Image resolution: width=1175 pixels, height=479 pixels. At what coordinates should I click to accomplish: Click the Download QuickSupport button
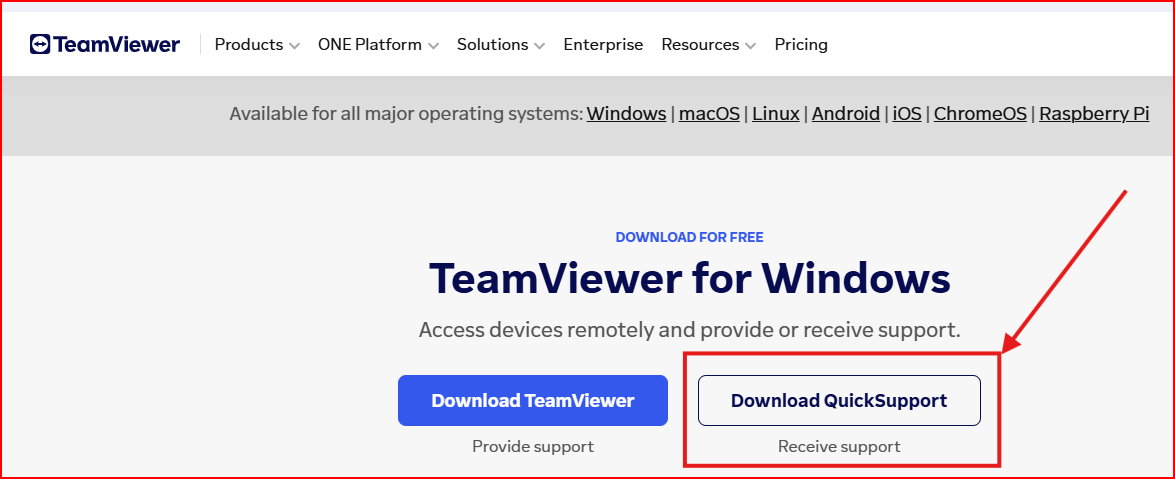click(x=839, y=400)
